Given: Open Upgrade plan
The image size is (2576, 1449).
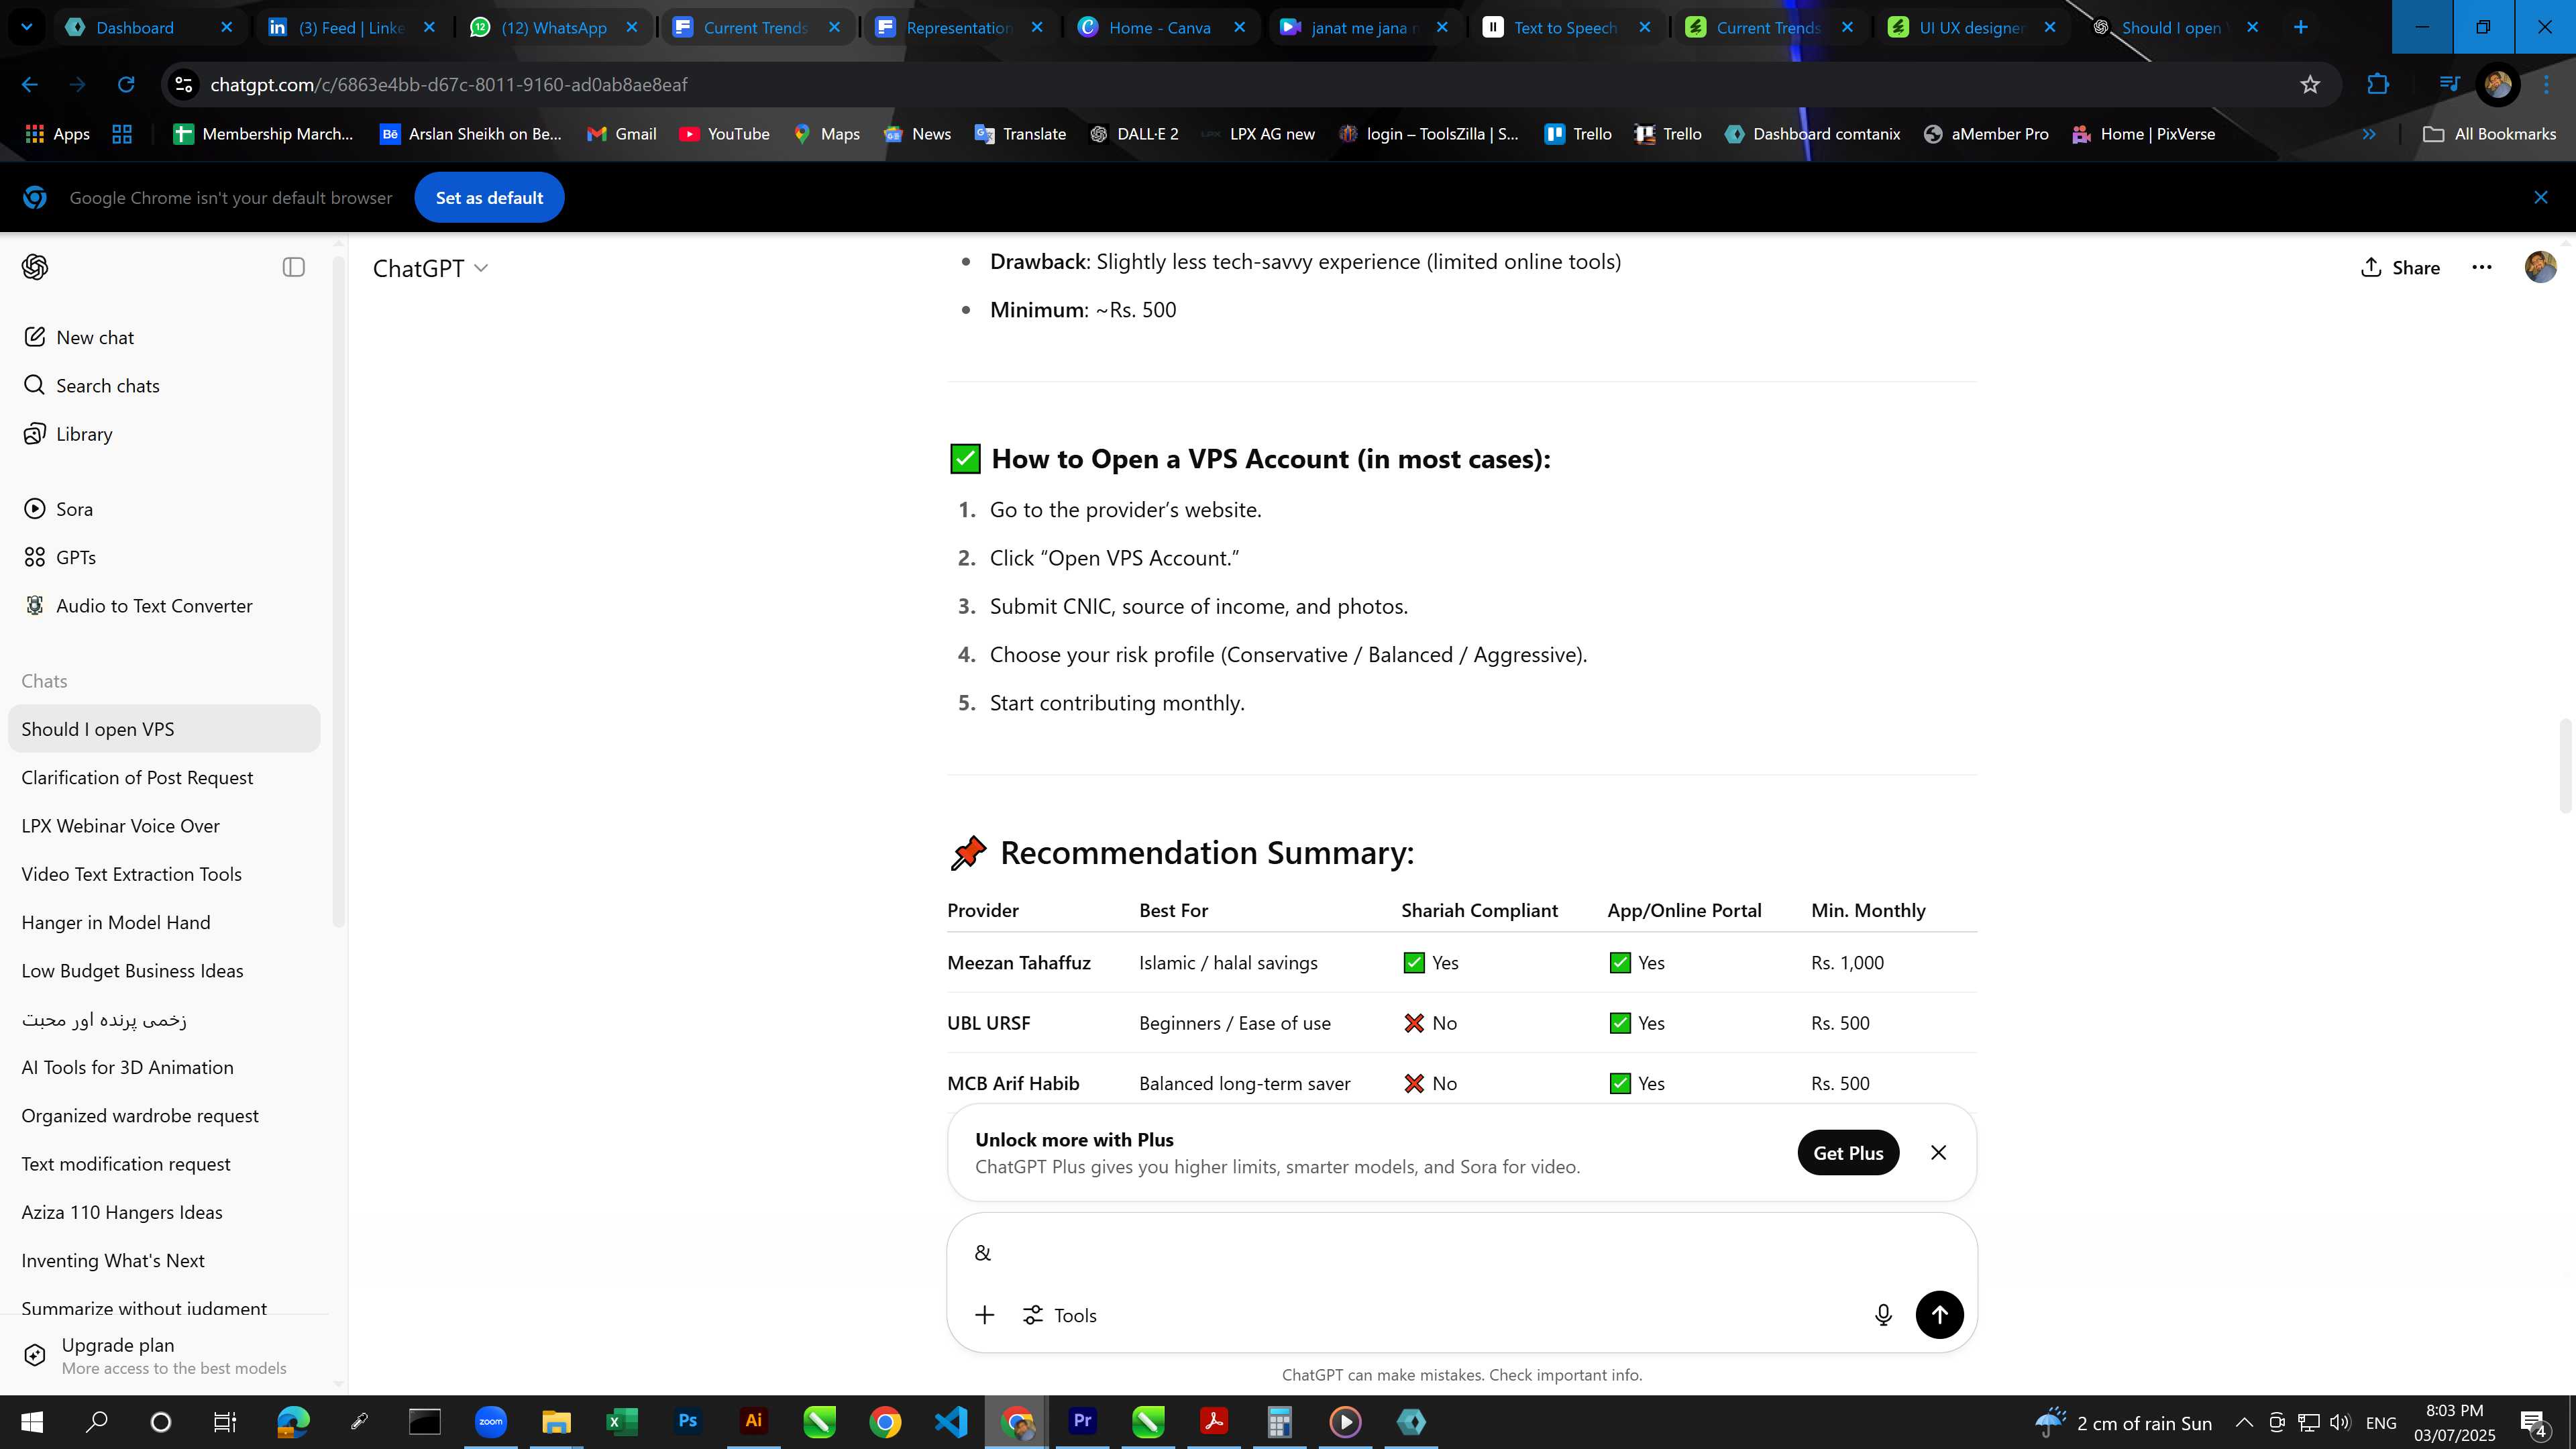Looking at the screenshot, I should click(x=164, y=1356).
